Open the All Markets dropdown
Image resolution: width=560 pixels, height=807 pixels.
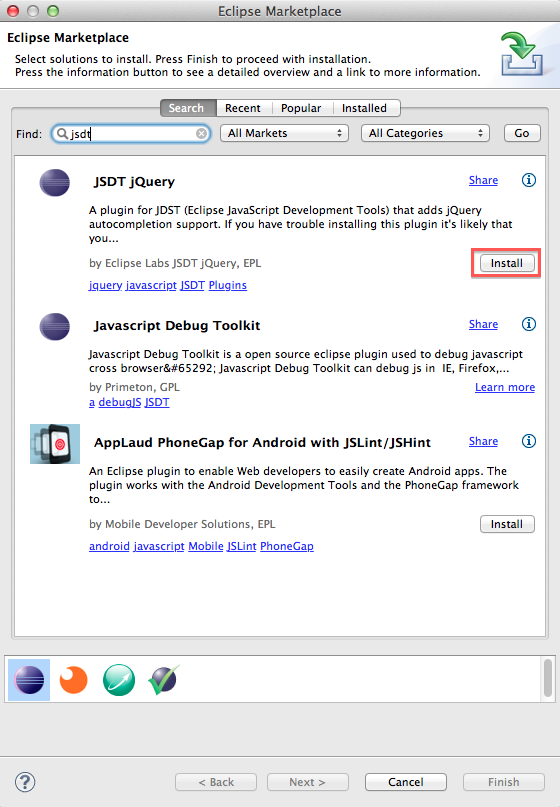point(285,133)
